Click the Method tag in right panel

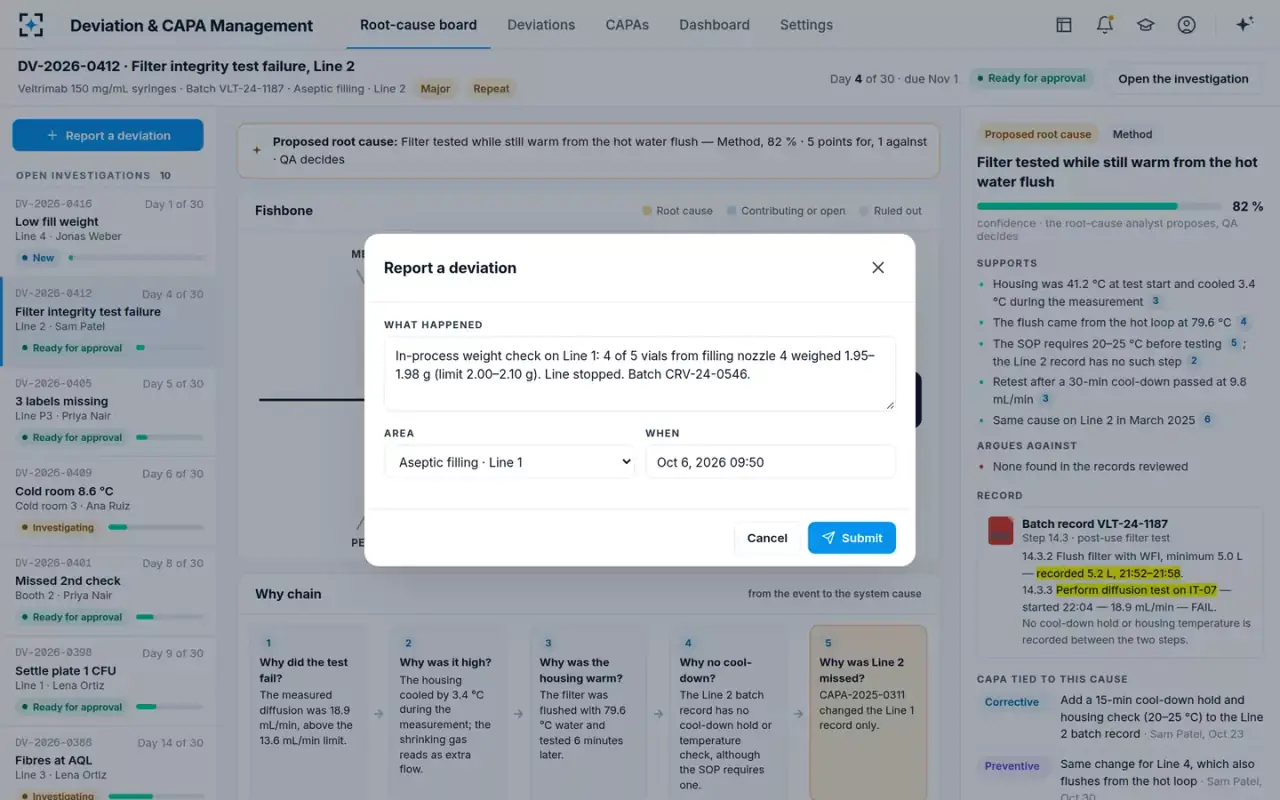click(1132, 134)
